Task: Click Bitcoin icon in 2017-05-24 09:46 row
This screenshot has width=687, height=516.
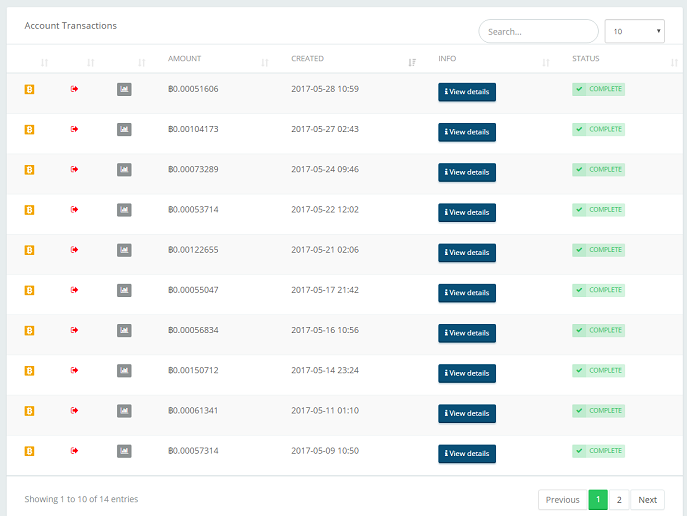Action: (29, 170)
